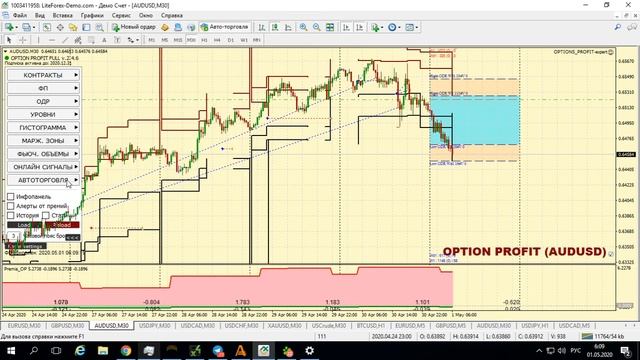Screen dimensions: 640x360
Task: Click the number field showing 3
Action: [13, 236]
